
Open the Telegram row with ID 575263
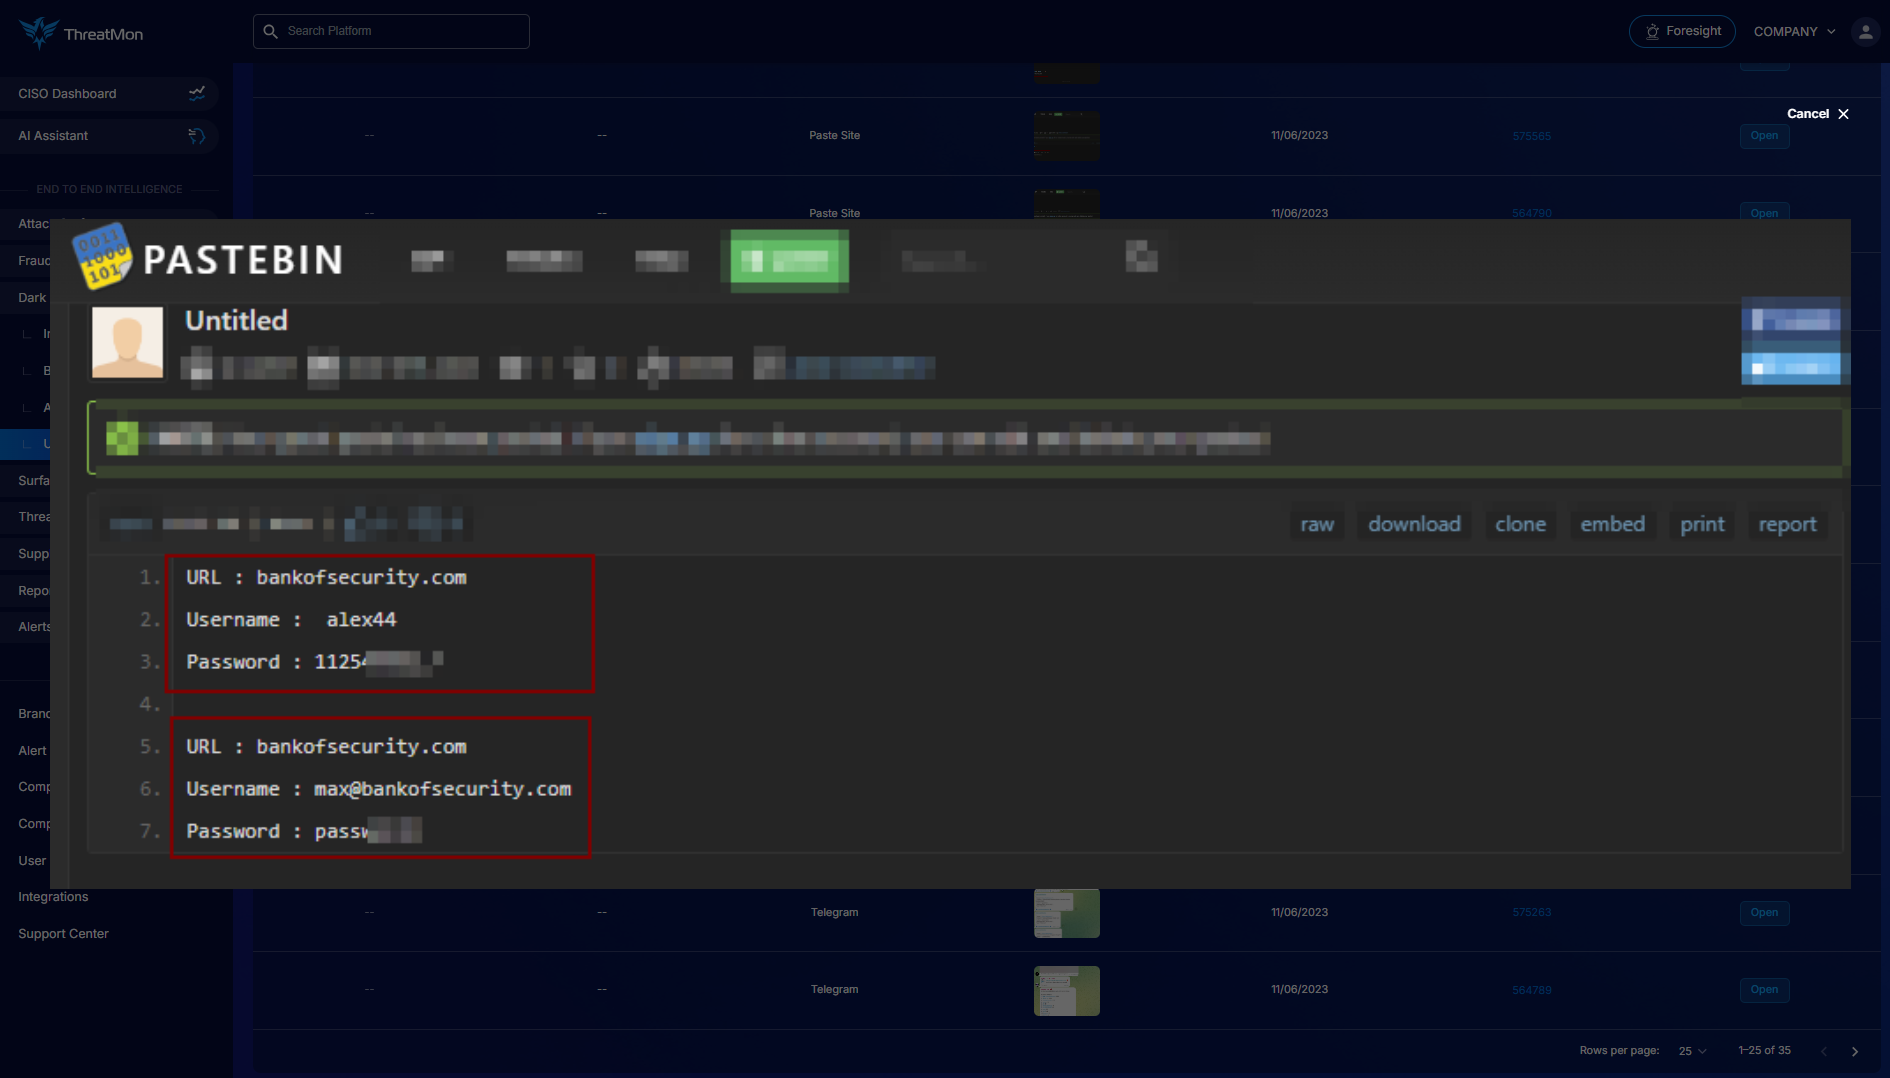1764,913
